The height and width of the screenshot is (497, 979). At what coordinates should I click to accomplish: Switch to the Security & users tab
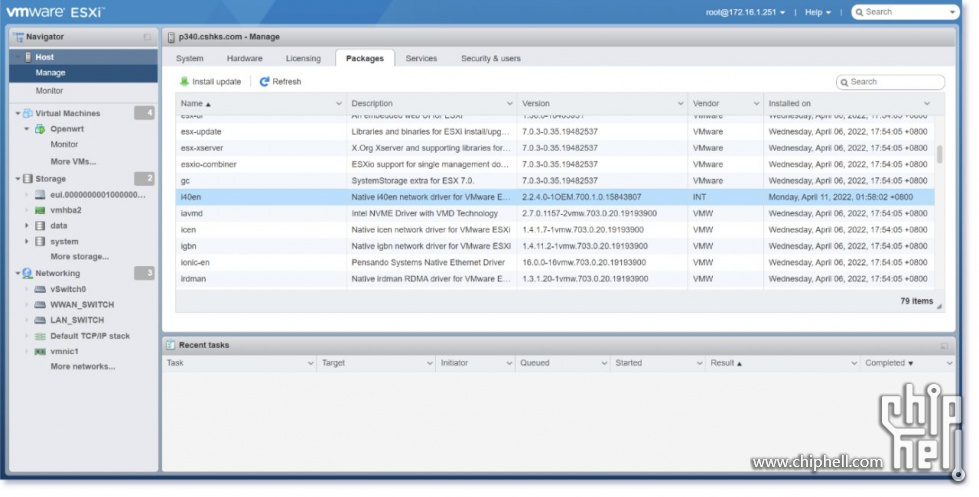(491, 59)
